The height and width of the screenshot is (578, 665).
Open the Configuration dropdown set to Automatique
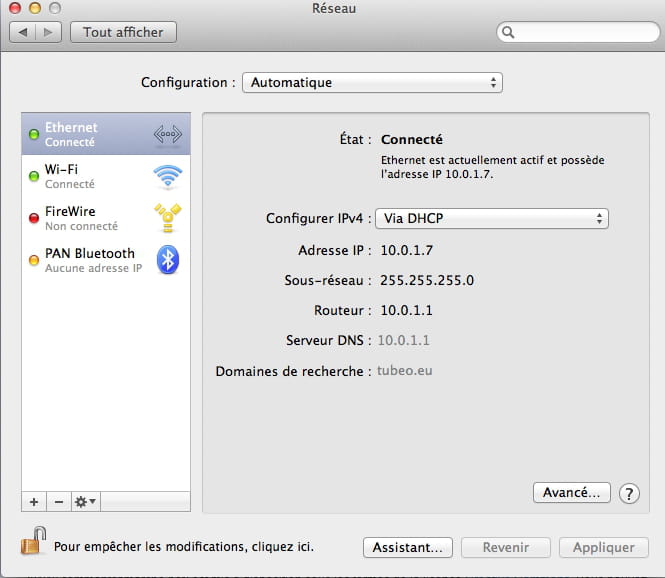pos(372,82)
